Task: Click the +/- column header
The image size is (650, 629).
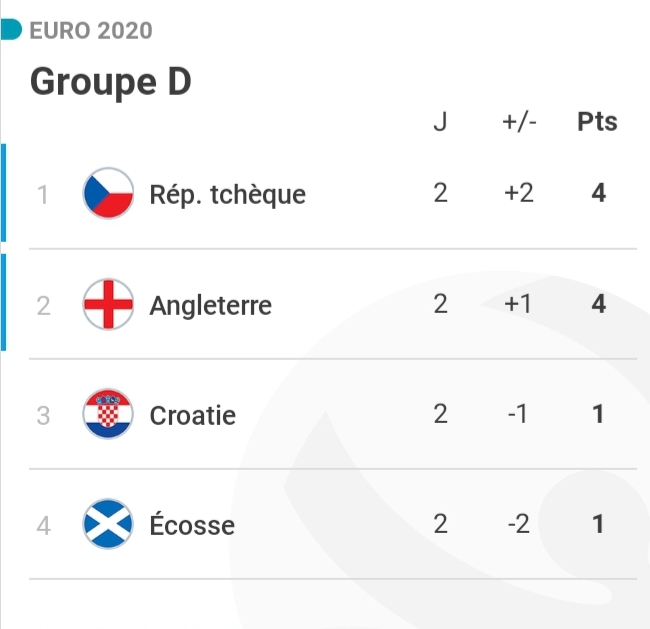Action: pos(519,123)
